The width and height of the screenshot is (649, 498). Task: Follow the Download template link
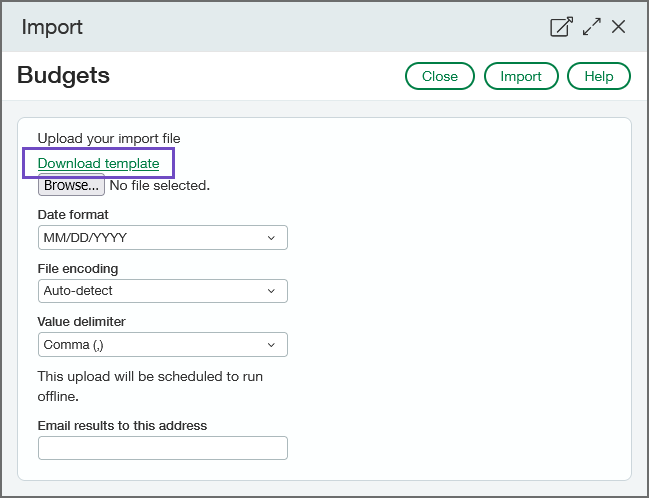point(98,163)
